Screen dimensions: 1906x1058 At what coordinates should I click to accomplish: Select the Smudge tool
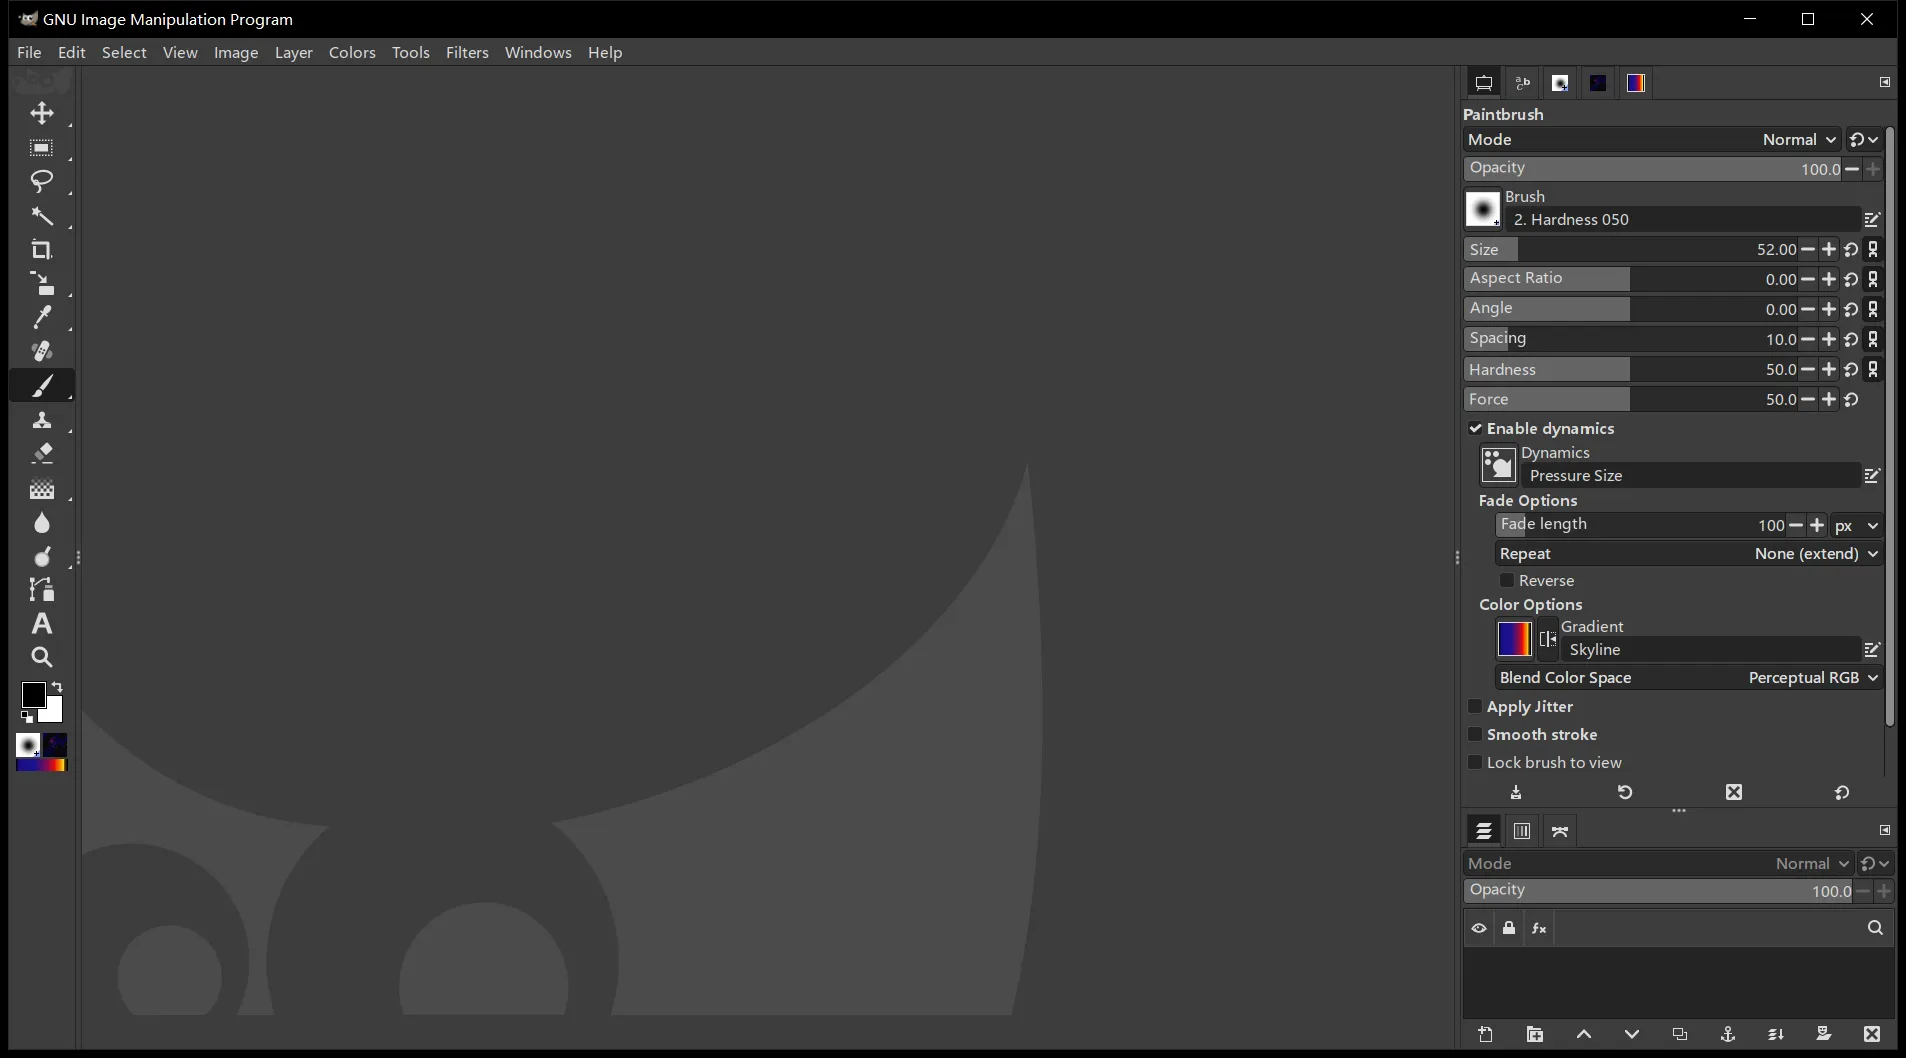pyautogui.click(x=42, y=557)
